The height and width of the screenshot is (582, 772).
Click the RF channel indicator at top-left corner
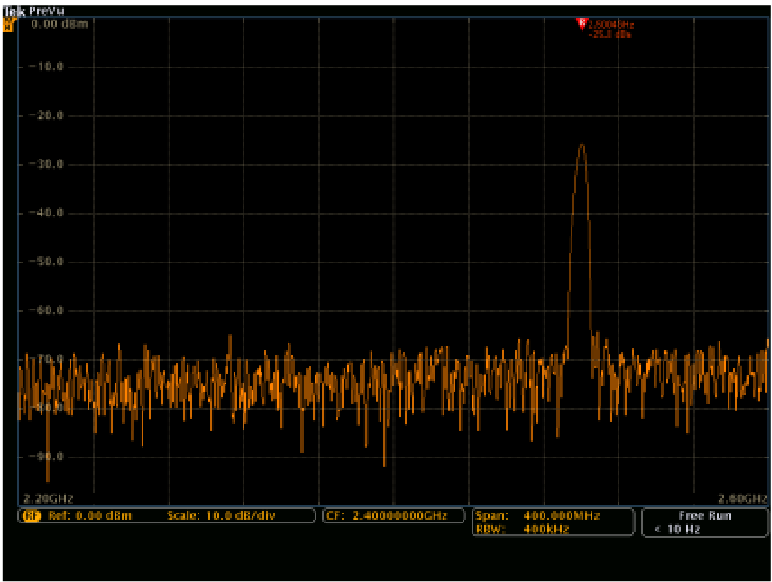10,24
